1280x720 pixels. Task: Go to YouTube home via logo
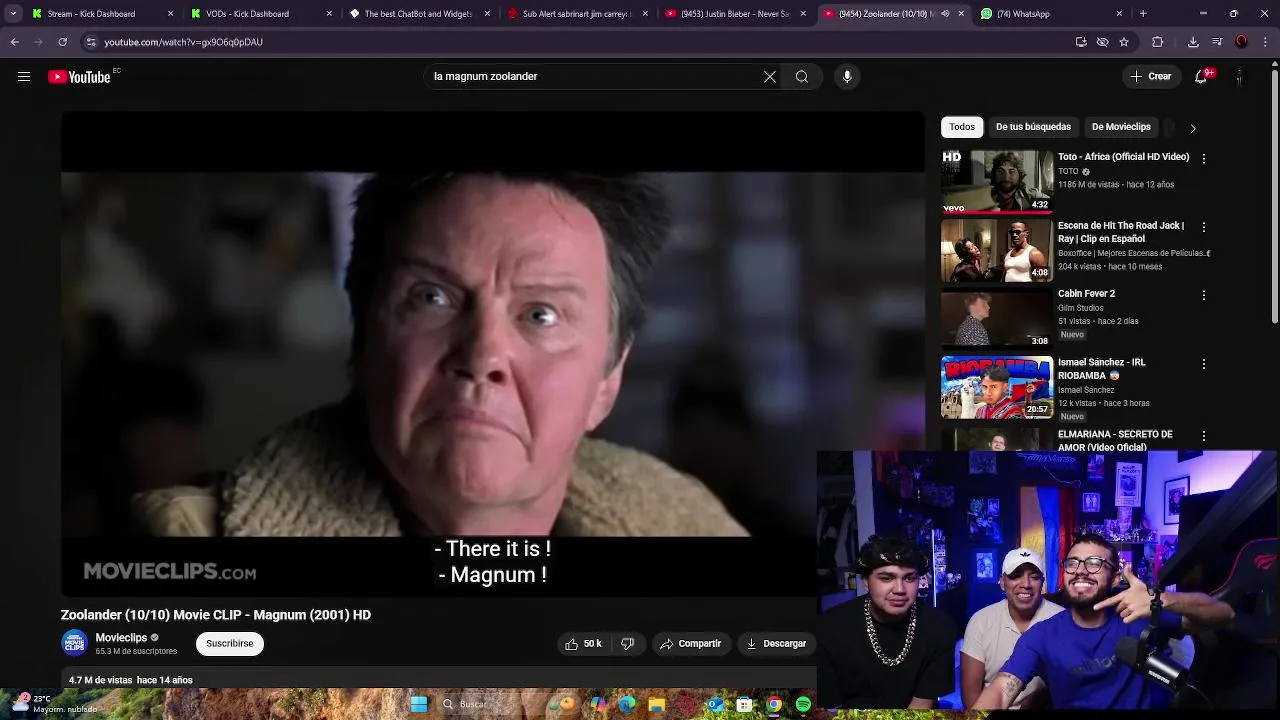[x=79, y=77]
